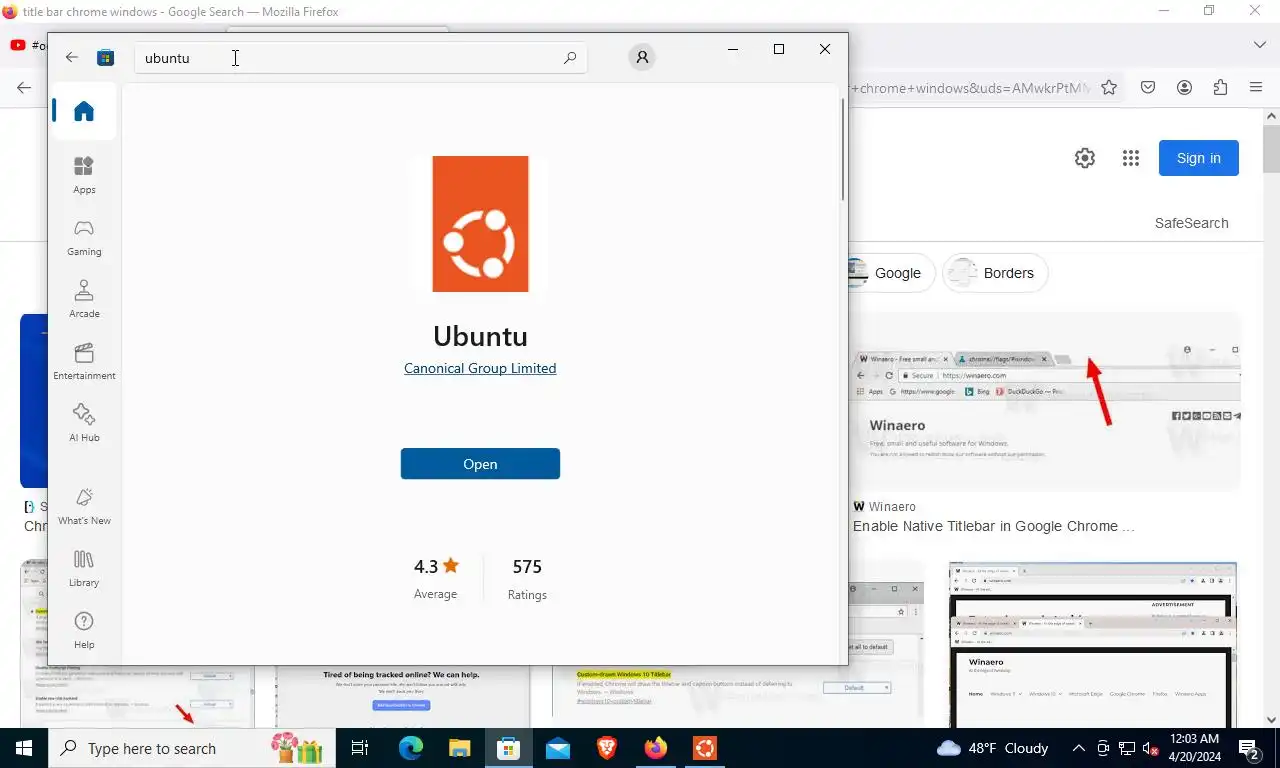Open the Entertainment section in Store sidebar
The width and height of the screenshot is (1280, 768).
pos(84,361)
